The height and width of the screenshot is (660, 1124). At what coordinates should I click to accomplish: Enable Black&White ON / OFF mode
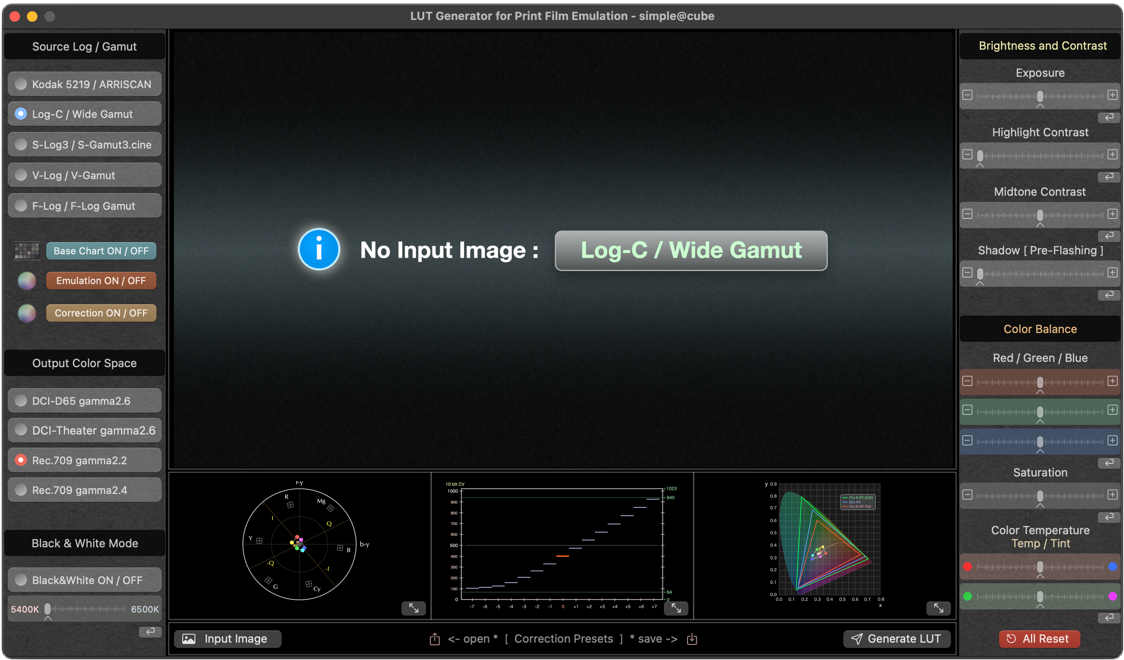85,580
